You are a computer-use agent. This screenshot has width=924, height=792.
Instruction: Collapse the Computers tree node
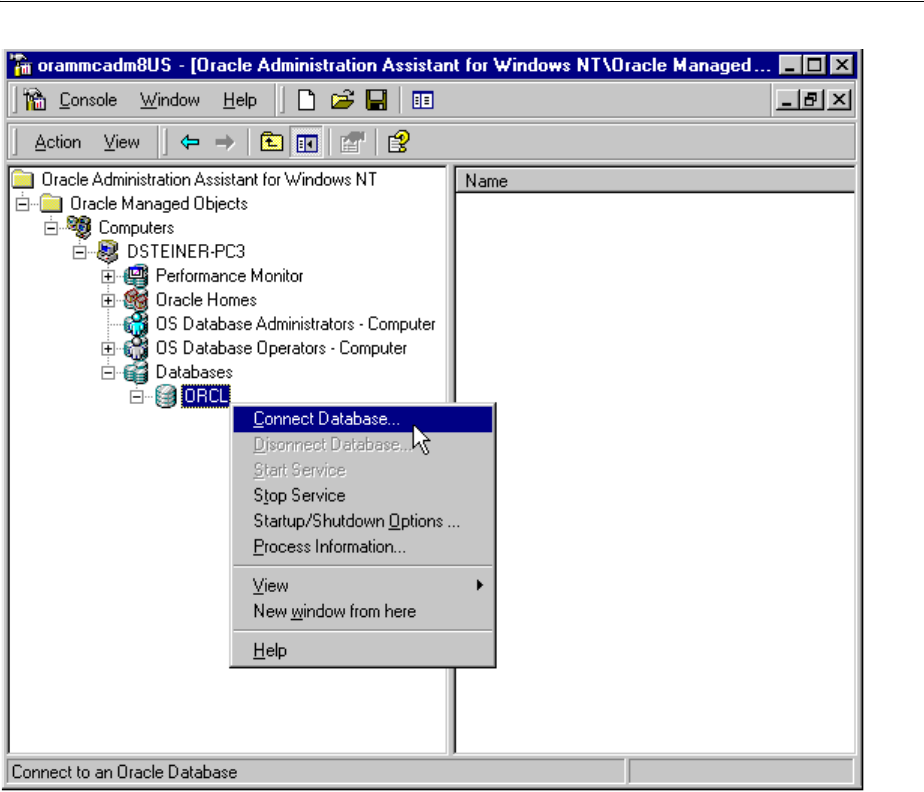click(x=51, y=228)
